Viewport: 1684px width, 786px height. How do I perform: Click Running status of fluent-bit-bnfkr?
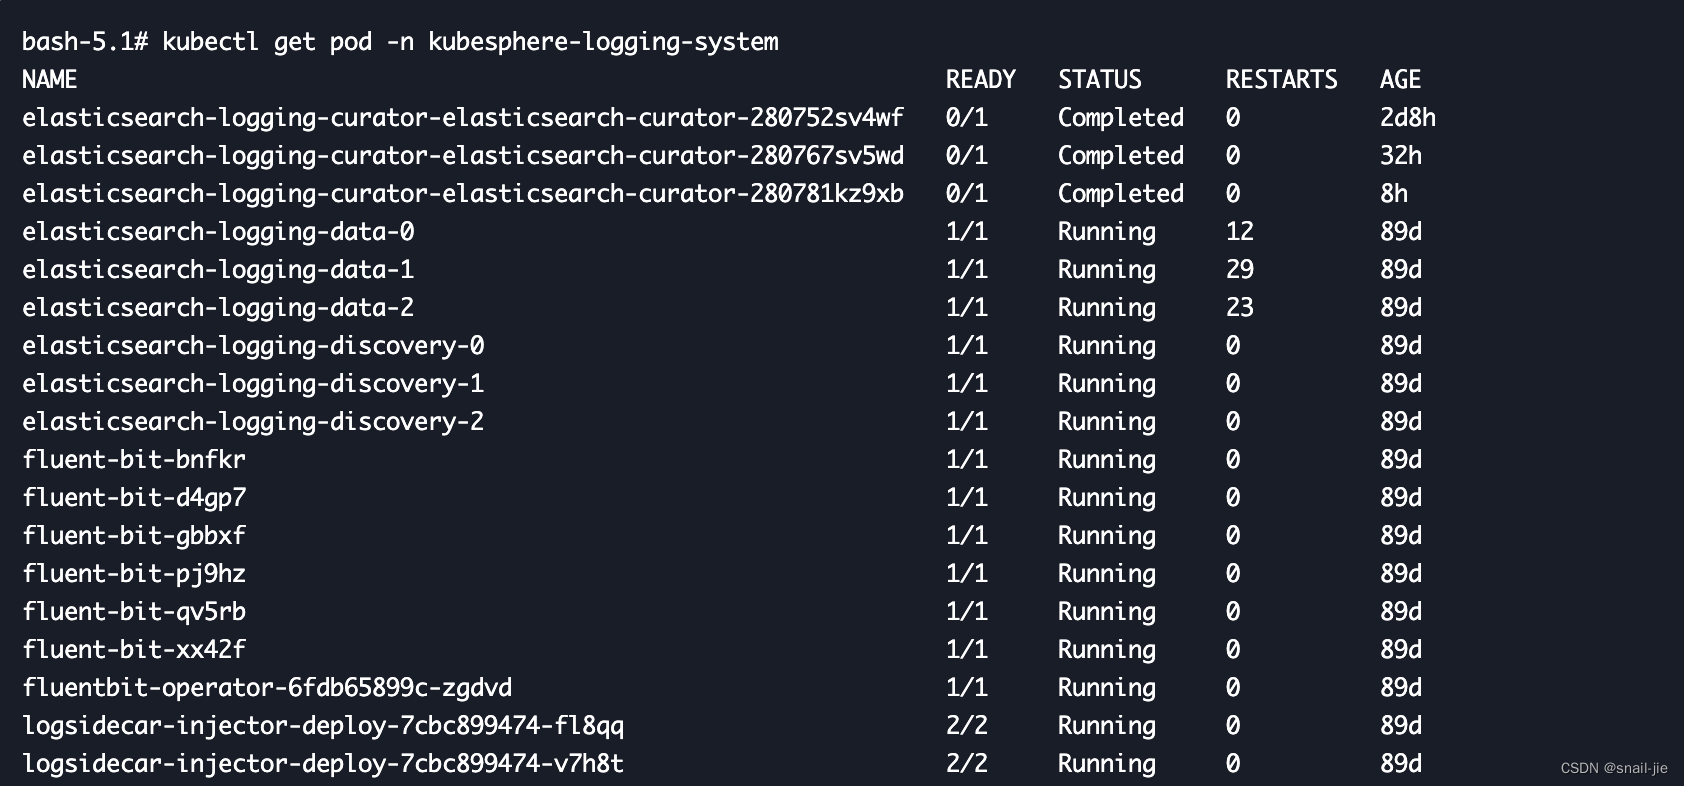pyautogui.click(x=1107, y=460)
